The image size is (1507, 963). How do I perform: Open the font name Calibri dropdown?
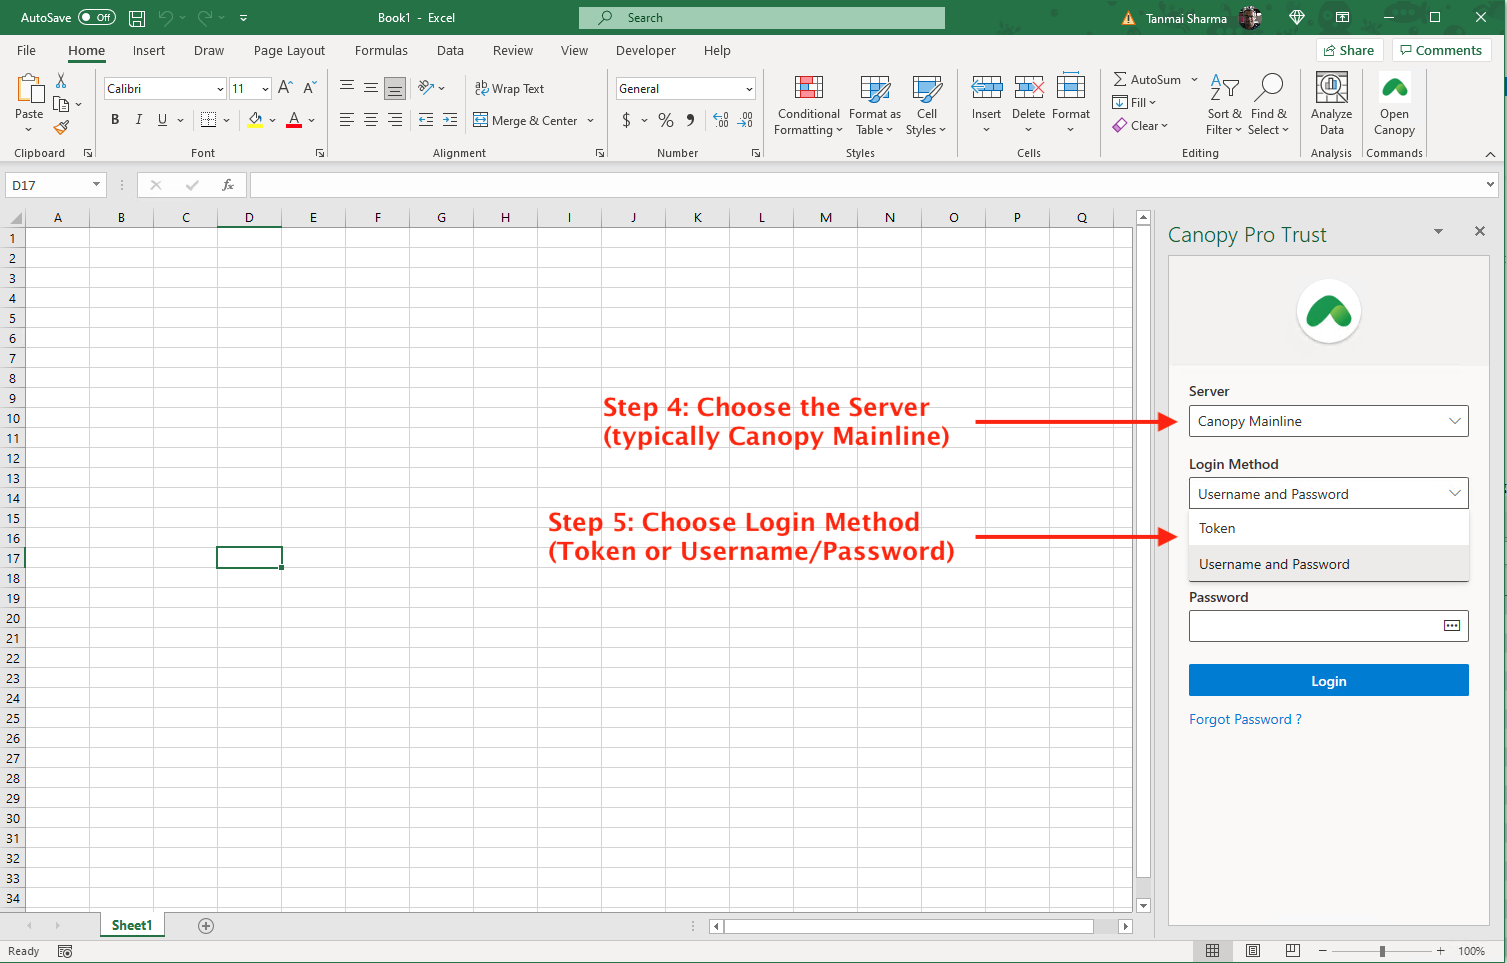click(220, 89)
